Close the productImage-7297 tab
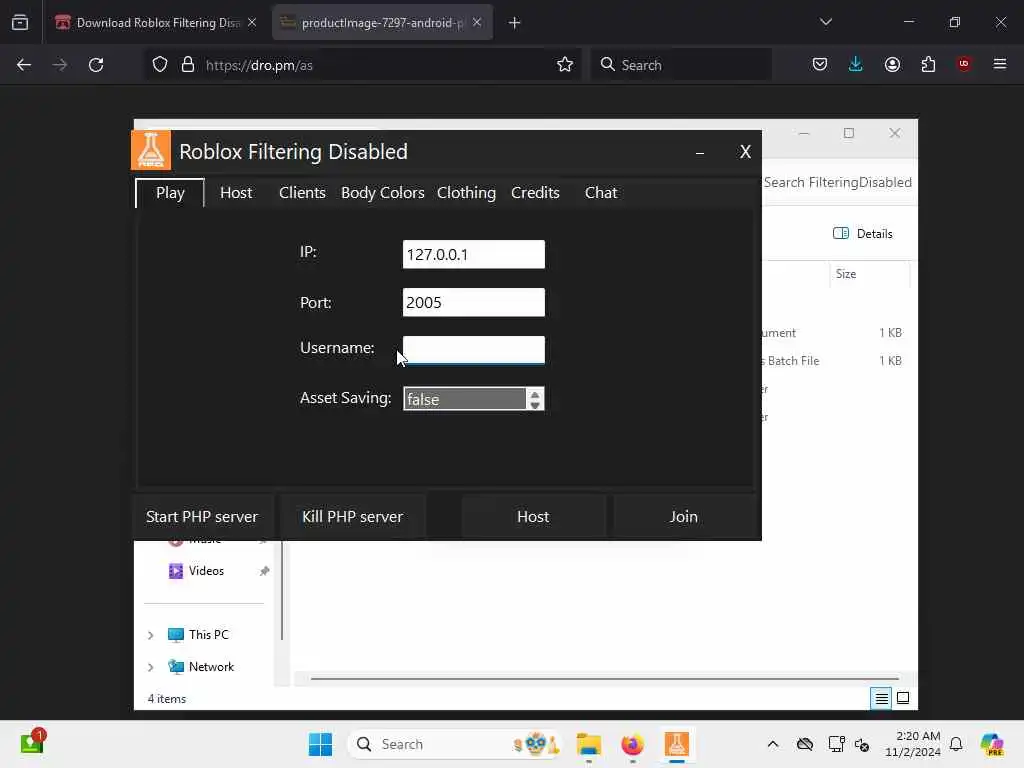The height and width of the screenshot is (768, 1024). click(x=477, y=23)
